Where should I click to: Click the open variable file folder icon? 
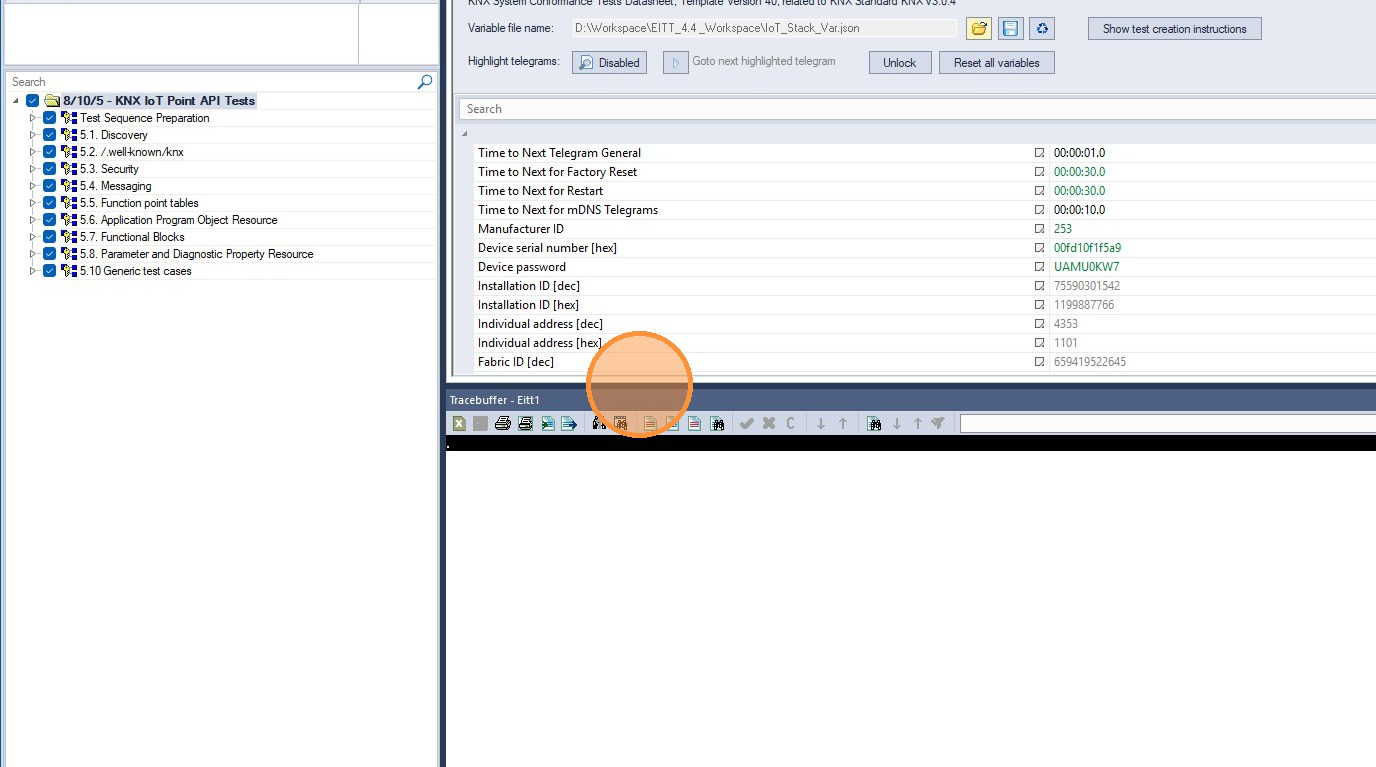[x=979, y=29]
